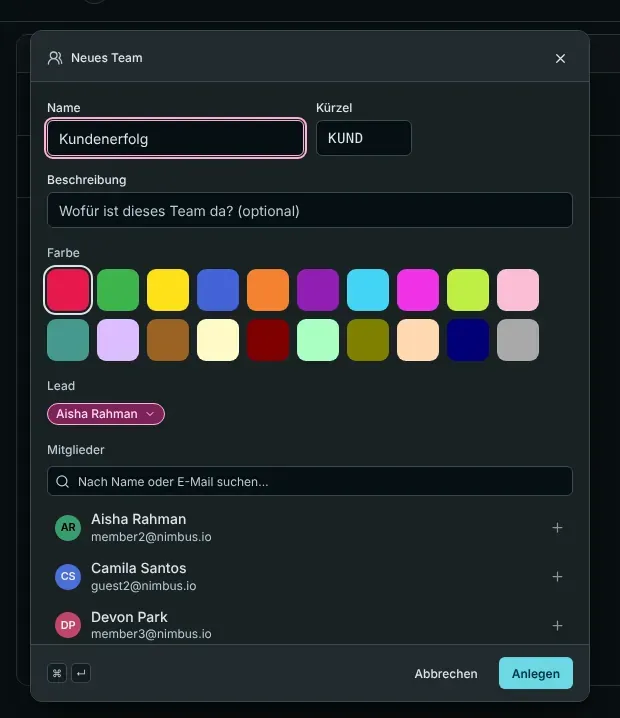This screenshot has width=620, height=718.
Task: Choose the gray color swatch
Action: coord(518,340)
